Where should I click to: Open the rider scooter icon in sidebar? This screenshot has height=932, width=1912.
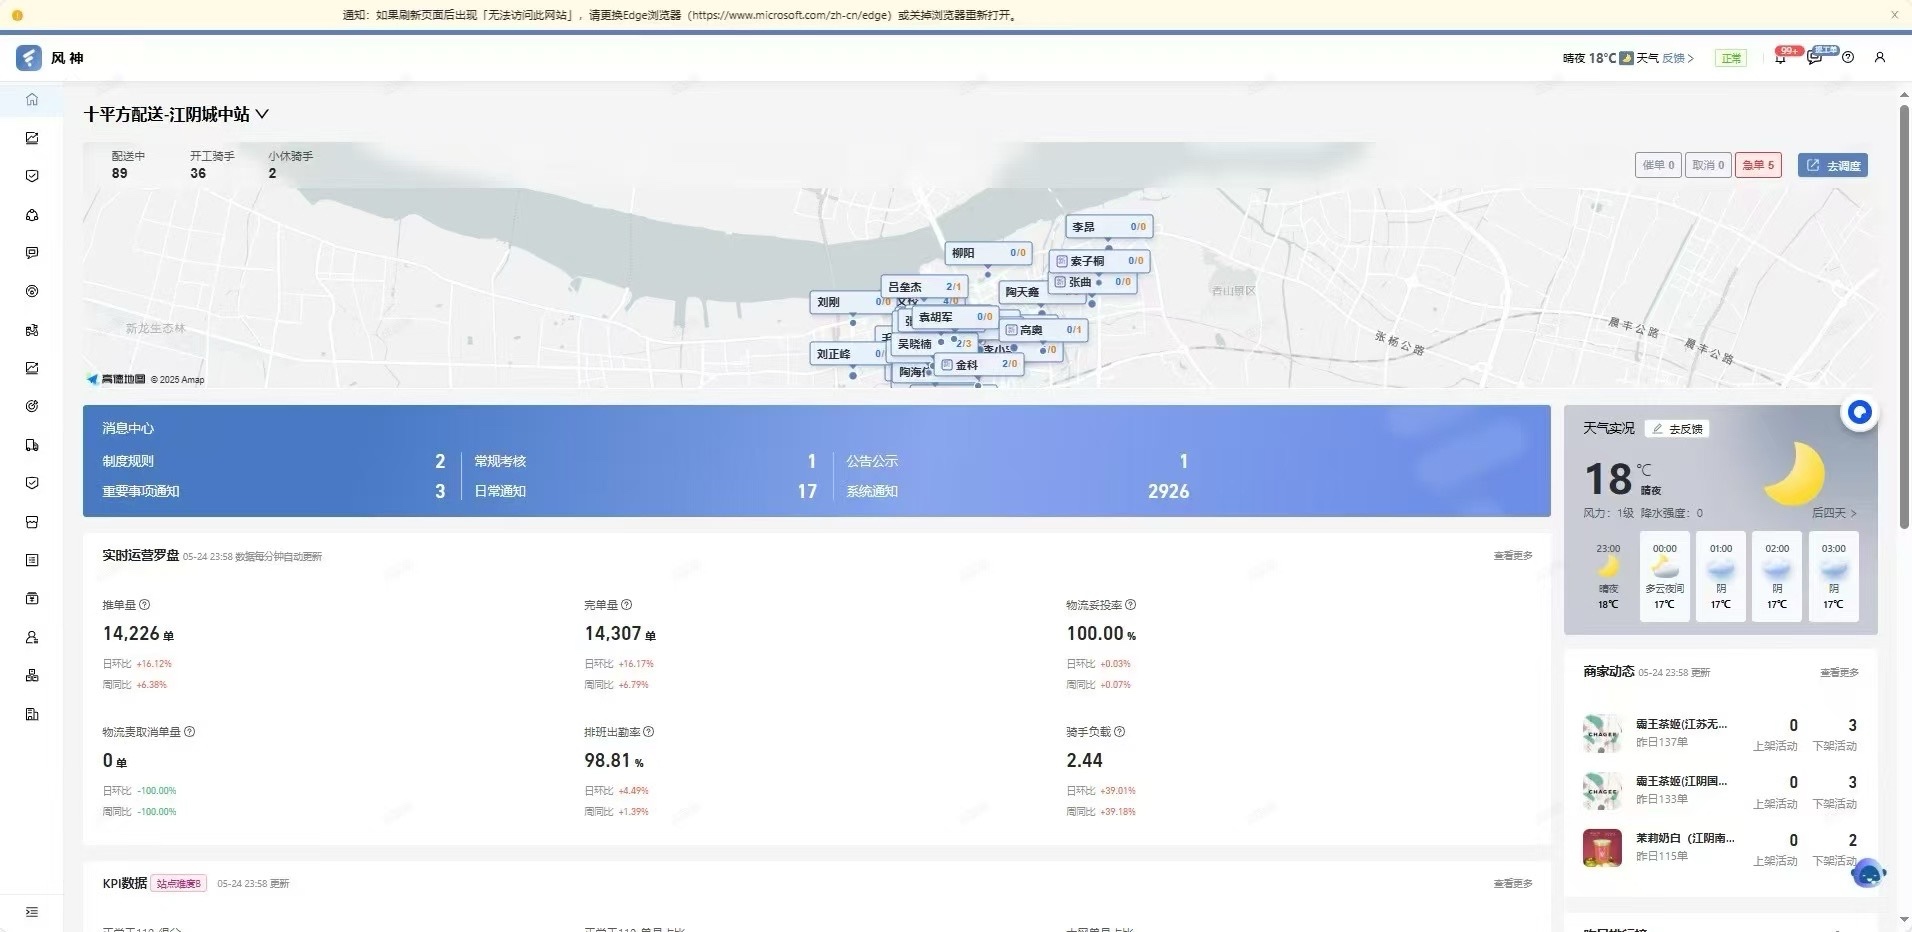tap(32, 330)
